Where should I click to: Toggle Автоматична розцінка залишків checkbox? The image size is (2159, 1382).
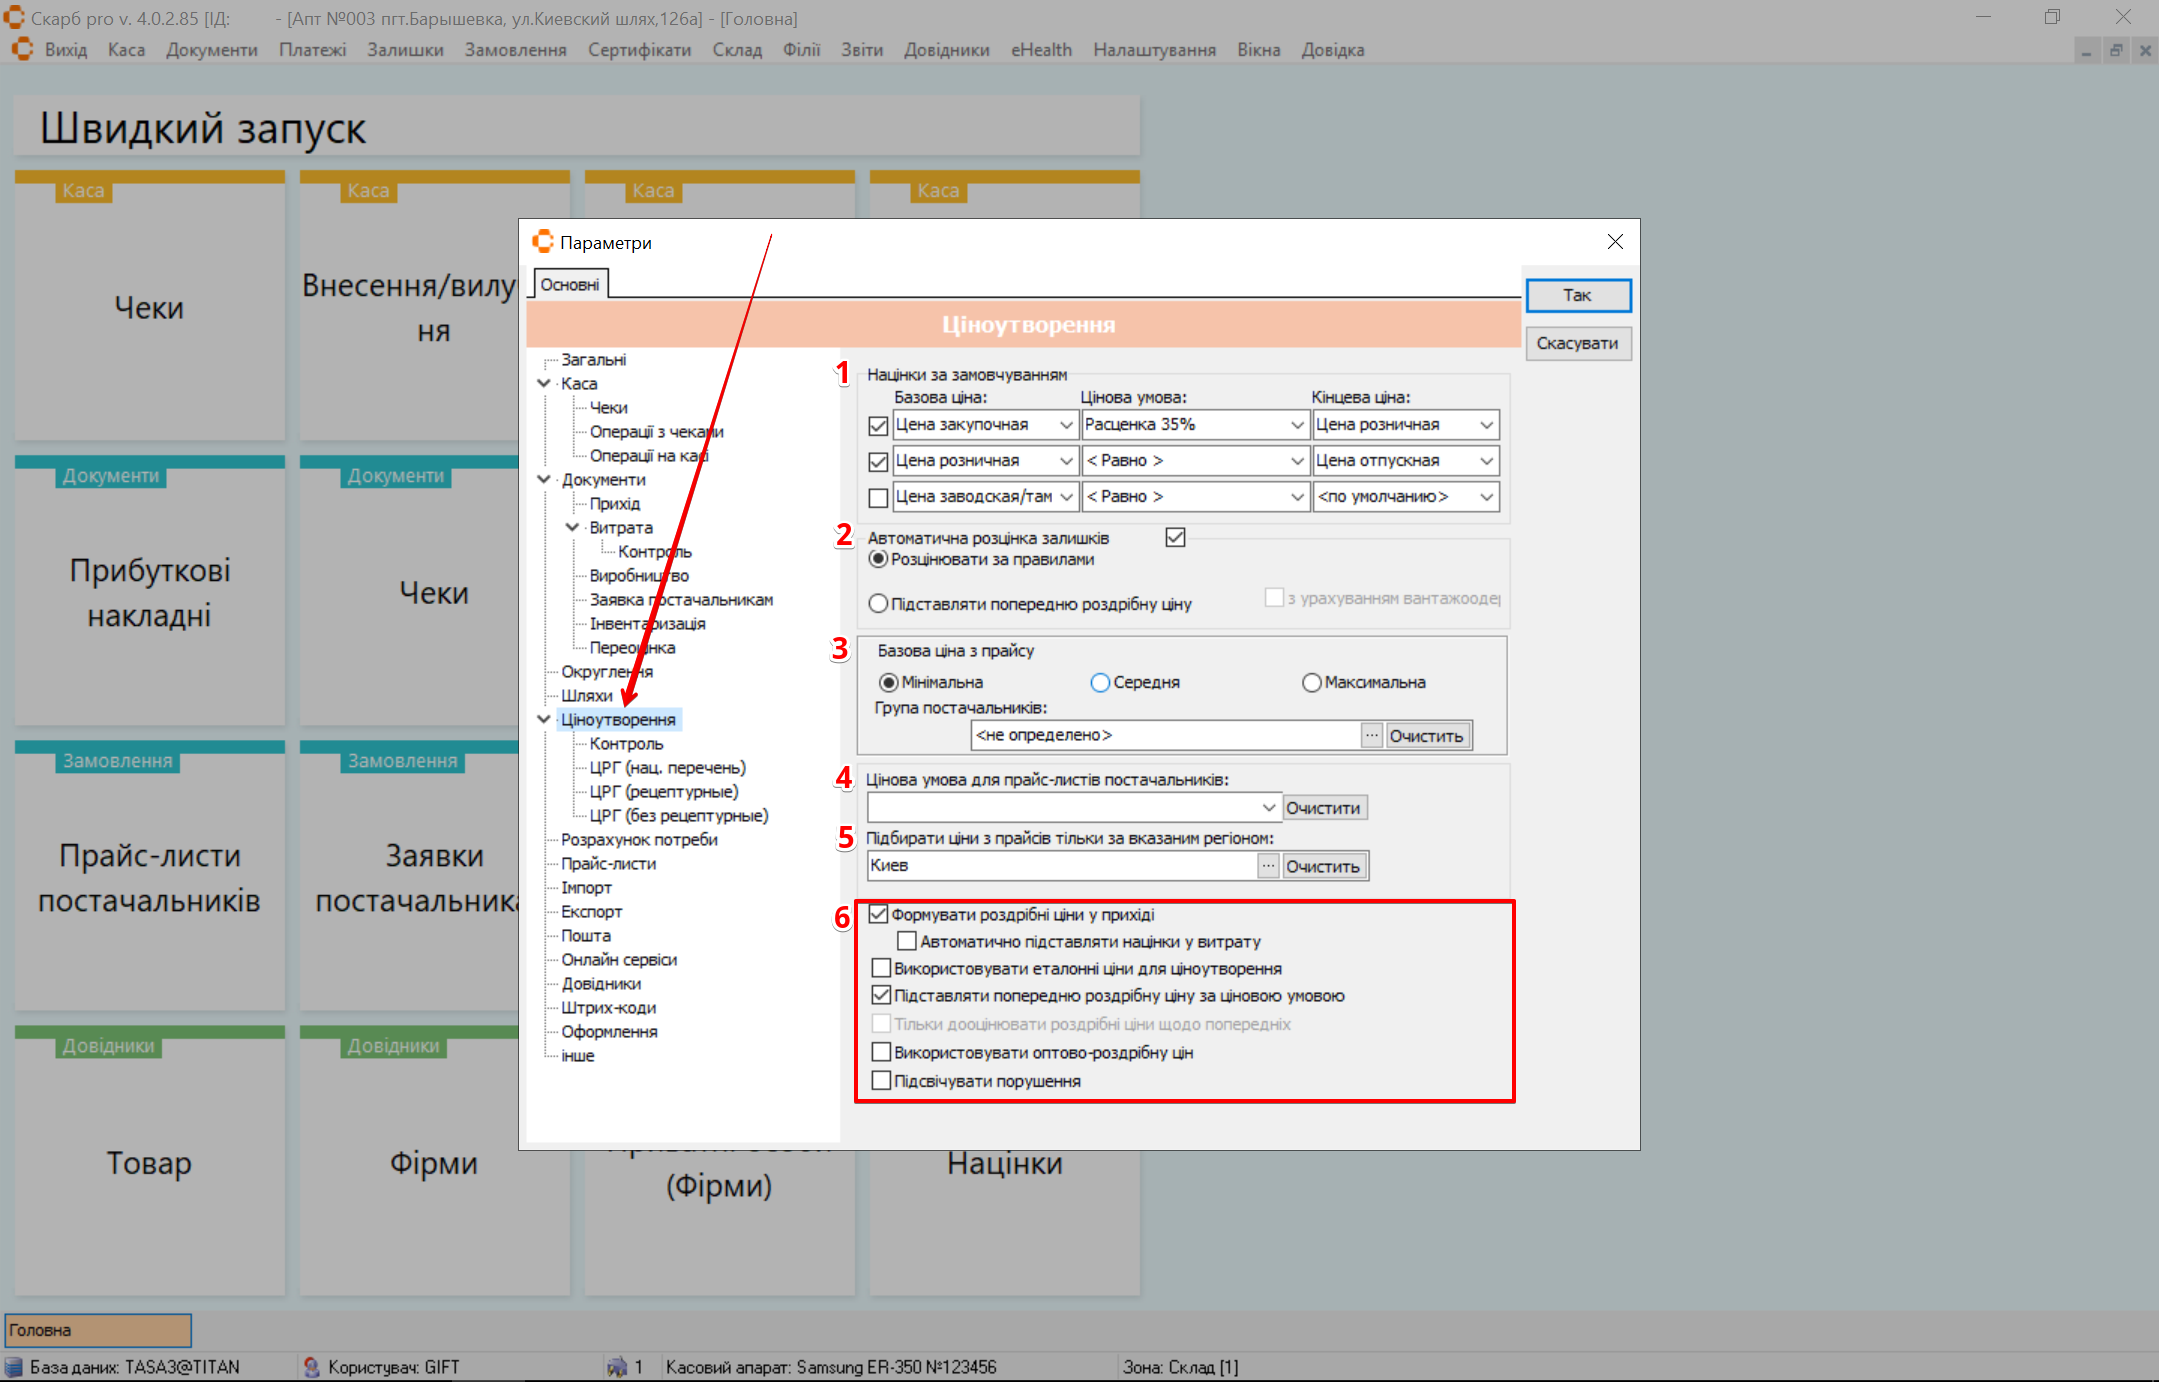[x=1175, y=538]
